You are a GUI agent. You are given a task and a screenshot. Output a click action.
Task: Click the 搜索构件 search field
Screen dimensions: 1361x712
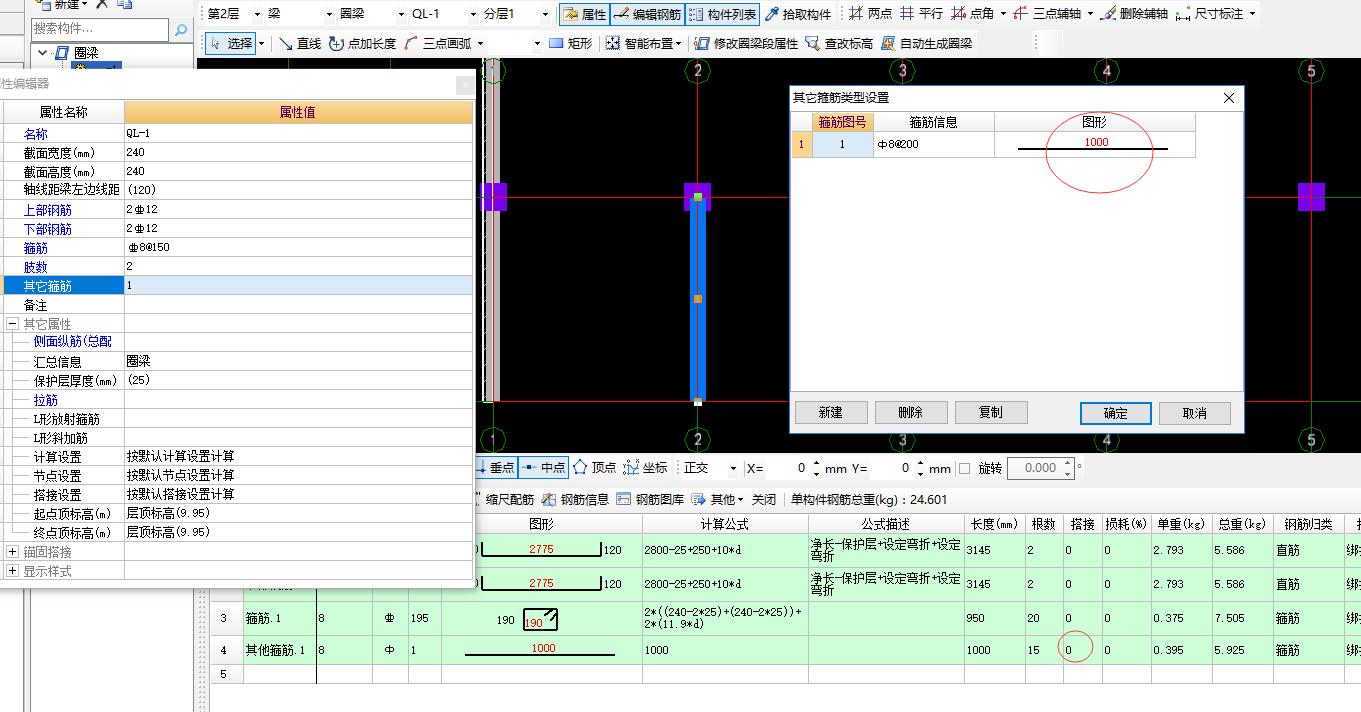(100, 30)
